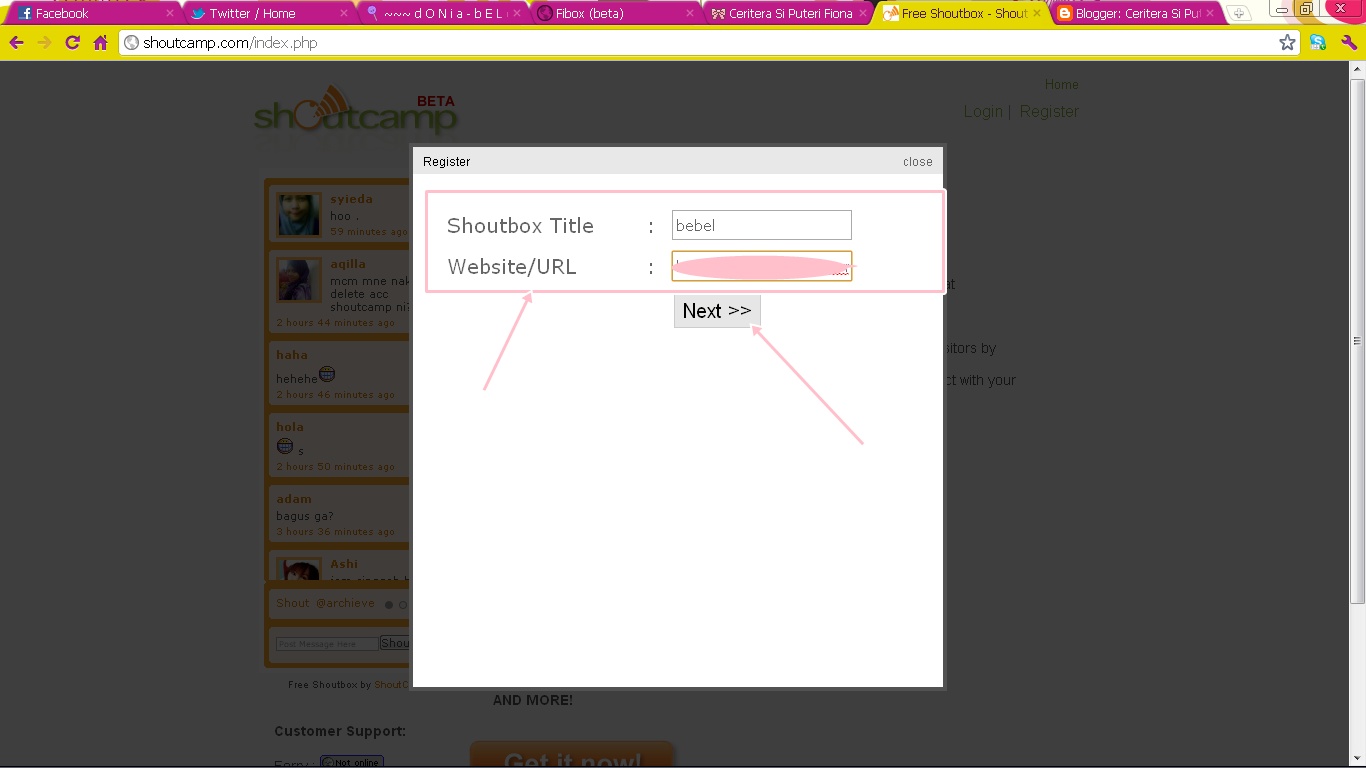This screenshot has width=1366, height=768.
Task: Click the smiley emoticon in hola's message
Action: [285, 446]
